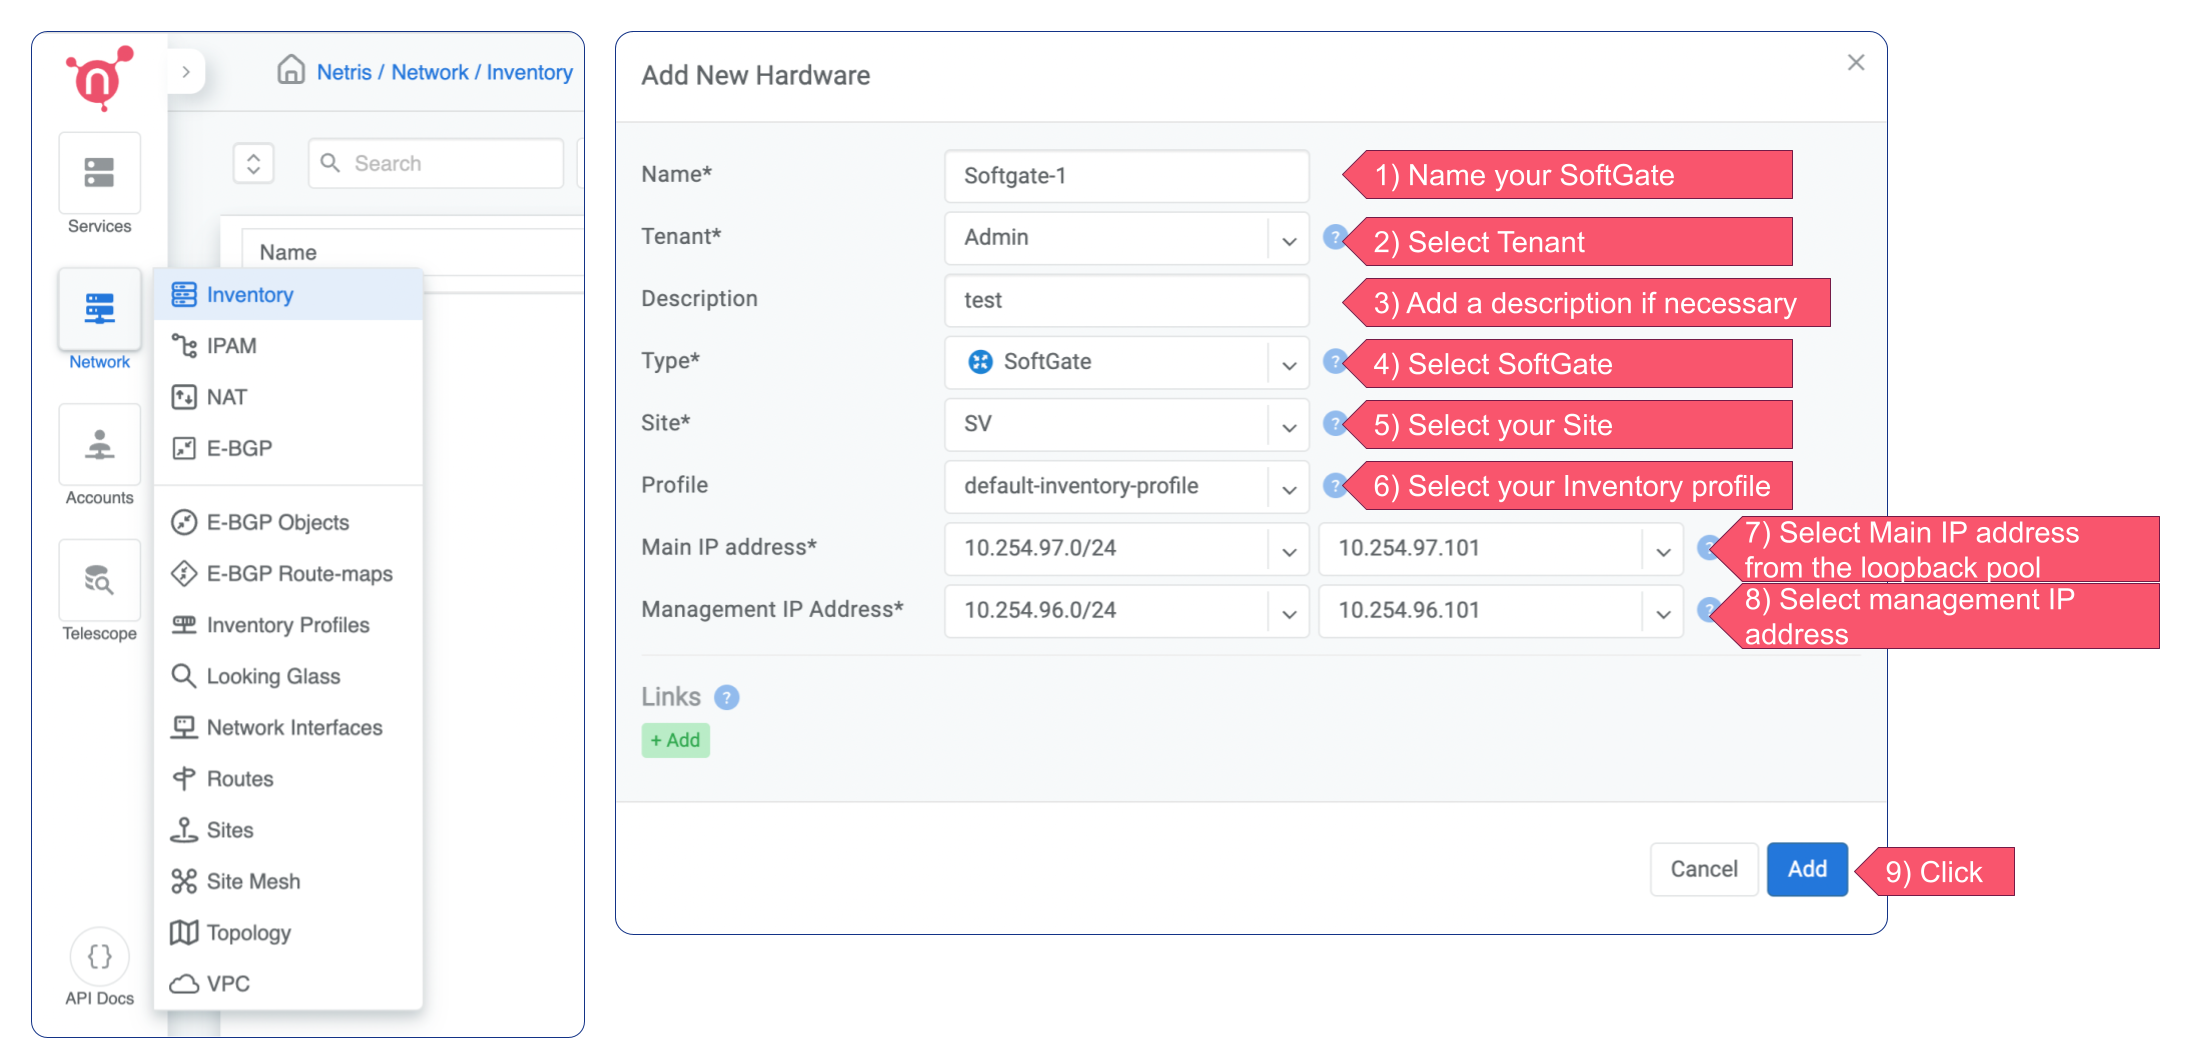
Task: Expand sidebar using the chevron arrow
Action: 186,72
